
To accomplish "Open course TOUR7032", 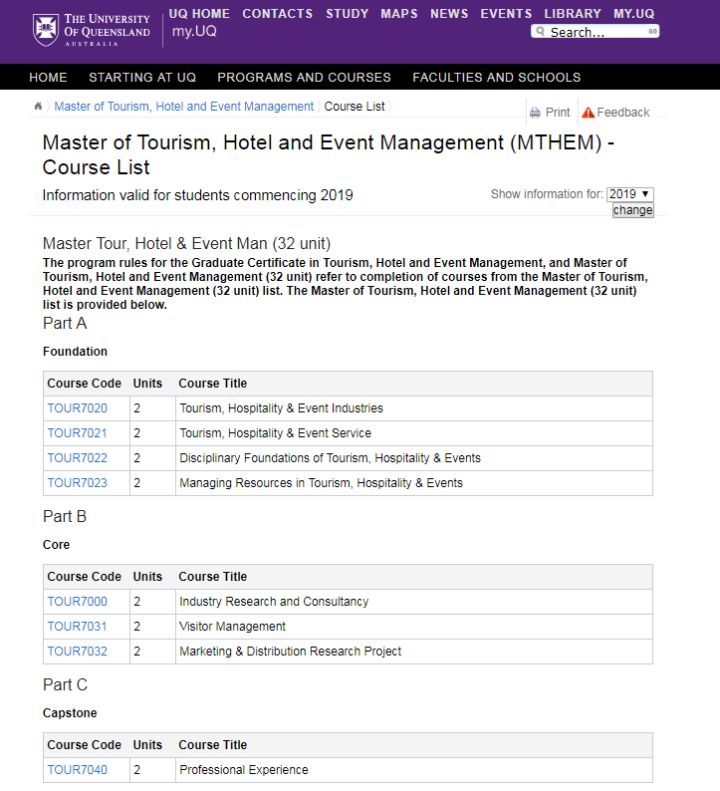I will tap(77, 651).
